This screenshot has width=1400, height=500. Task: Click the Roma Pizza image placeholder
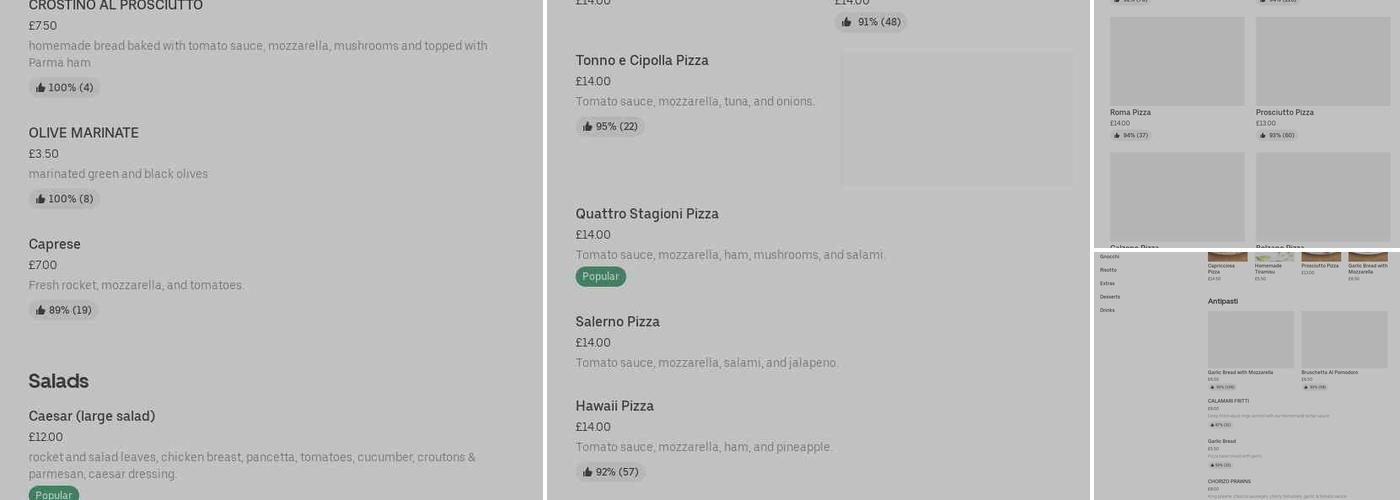[x=1177, y=61]
